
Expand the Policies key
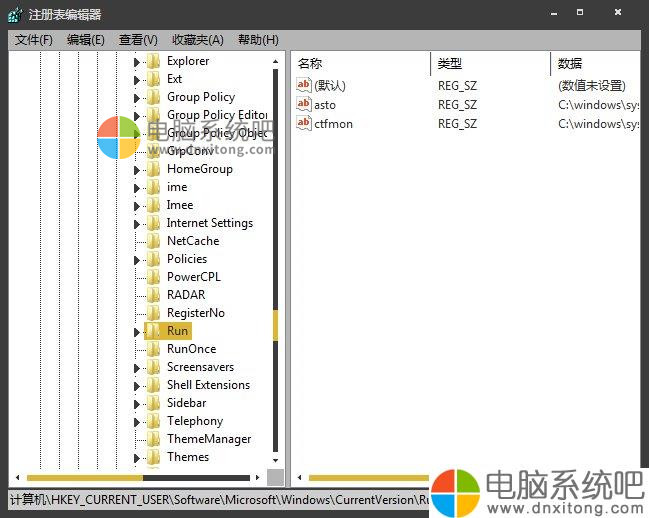pos(137,260)
